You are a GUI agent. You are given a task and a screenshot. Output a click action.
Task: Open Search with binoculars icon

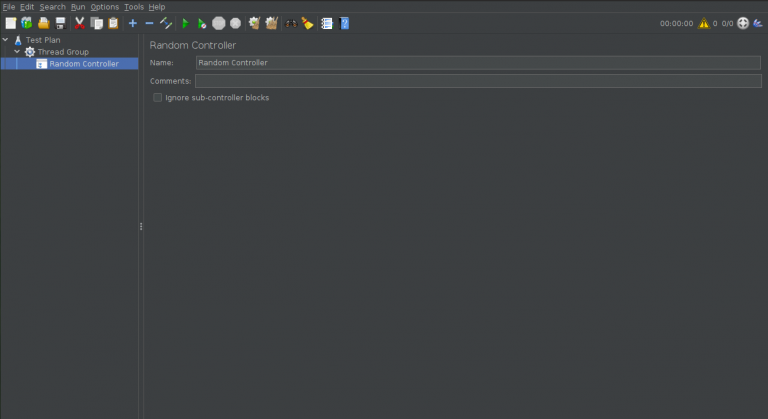(291, 23)
